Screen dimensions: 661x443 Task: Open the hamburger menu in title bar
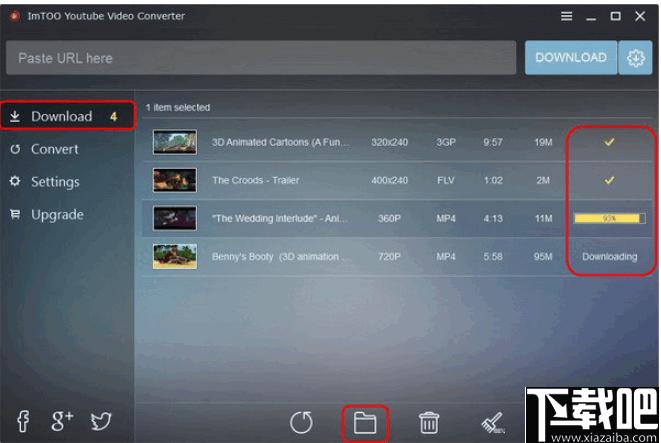(566, 16)
